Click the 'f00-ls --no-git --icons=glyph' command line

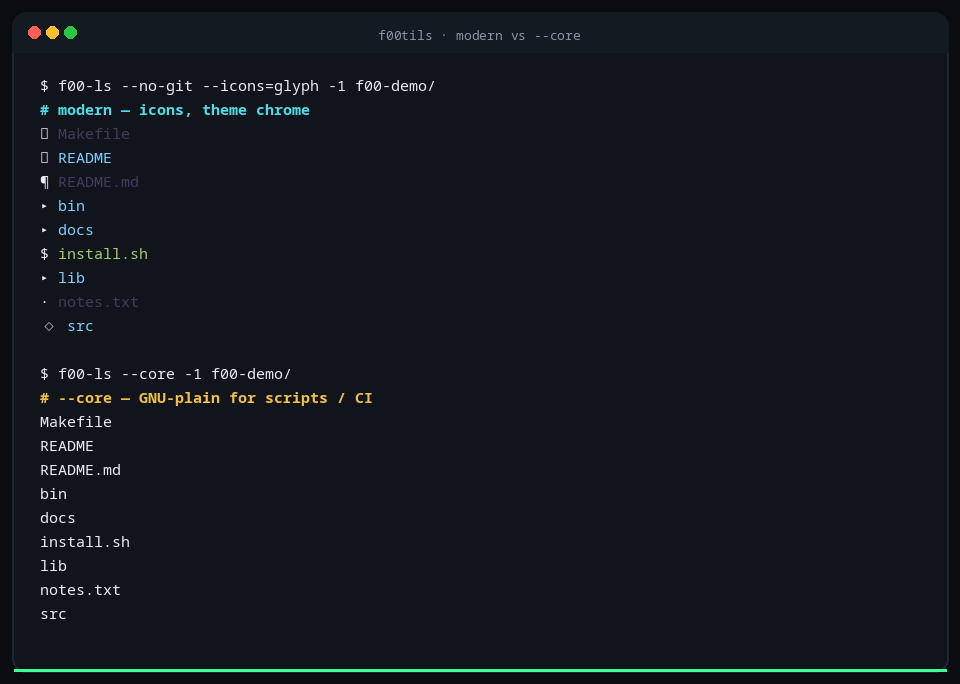(x=238, y=86)
